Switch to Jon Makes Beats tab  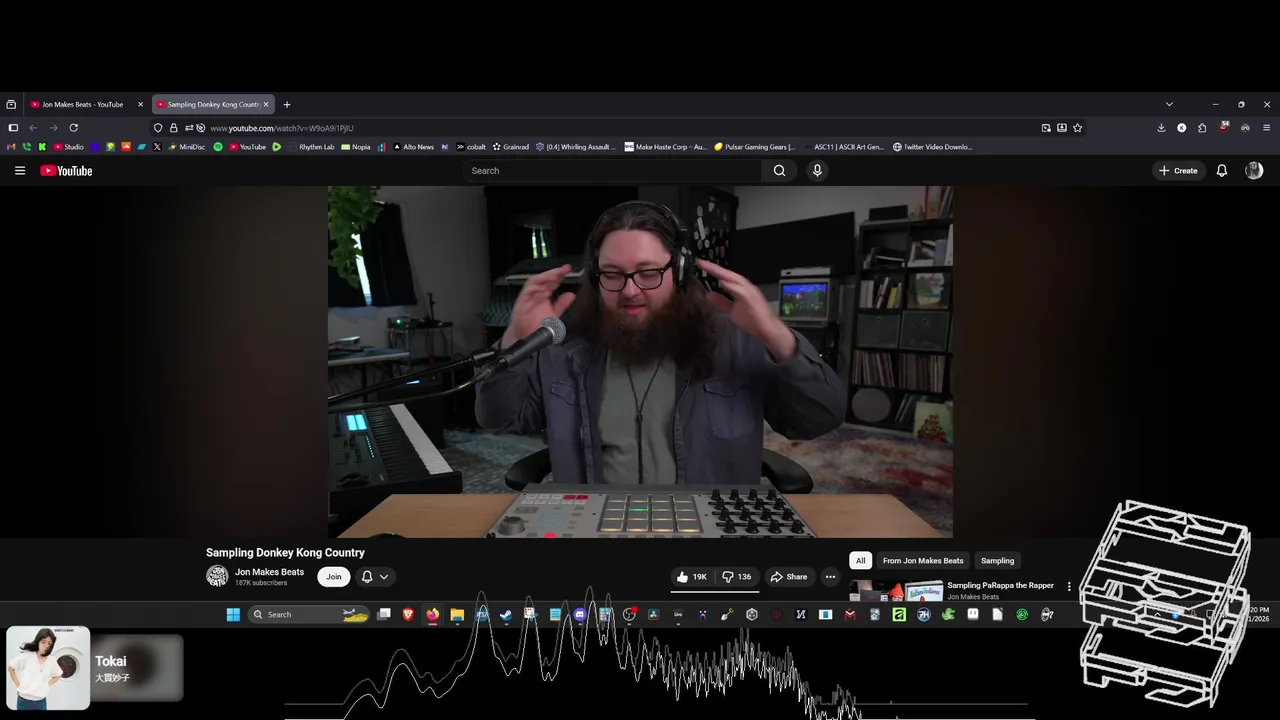pos(82,104)
